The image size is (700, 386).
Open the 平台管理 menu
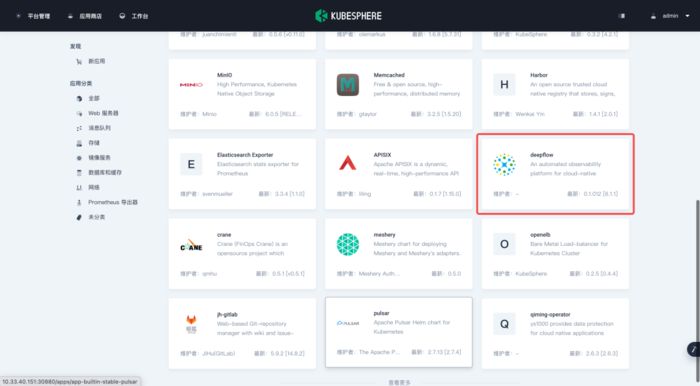tap(33, 16)
